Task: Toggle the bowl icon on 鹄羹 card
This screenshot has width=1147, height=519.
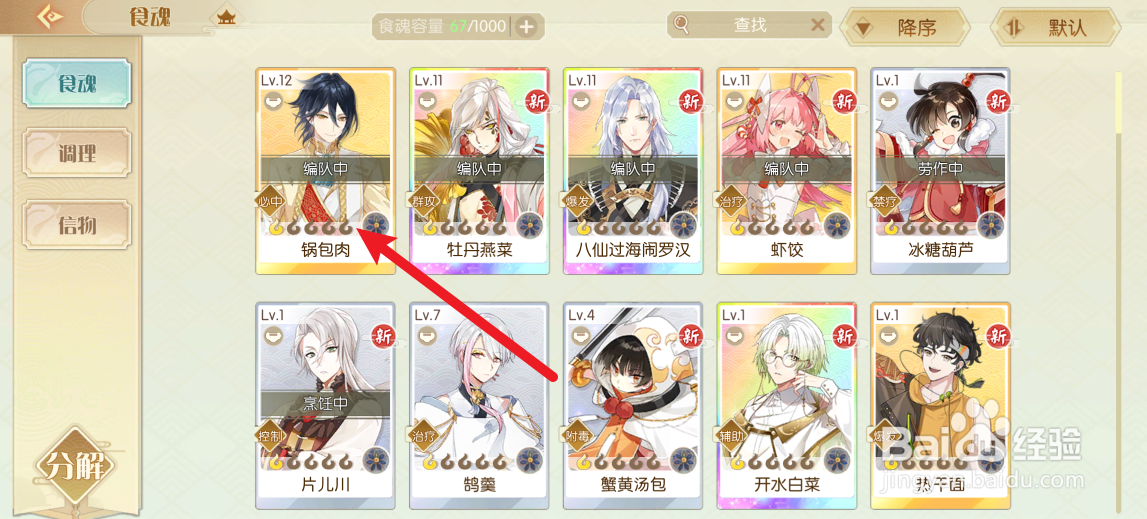Action: click(428, 335)
